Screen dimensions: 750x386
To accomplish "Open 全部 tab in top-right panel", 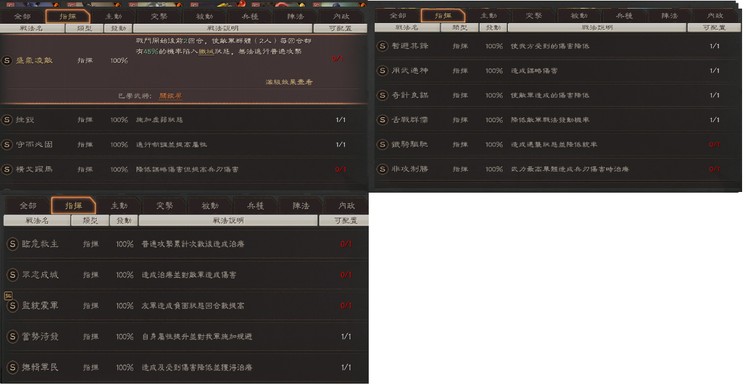I will tap(398, 16).
